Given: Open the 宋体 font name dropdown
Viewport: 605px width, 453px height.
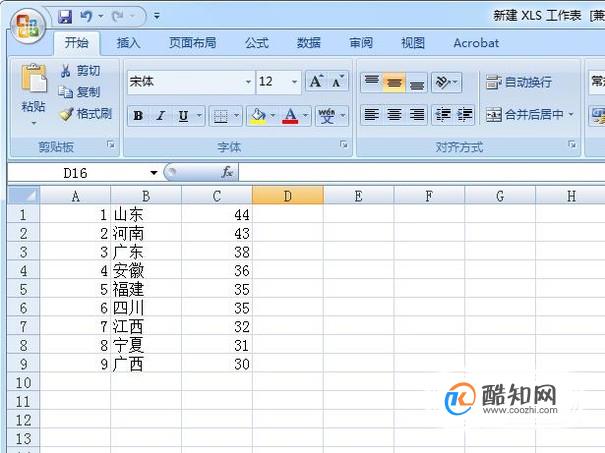Looking at the screenshot, I should click(248, 82).
